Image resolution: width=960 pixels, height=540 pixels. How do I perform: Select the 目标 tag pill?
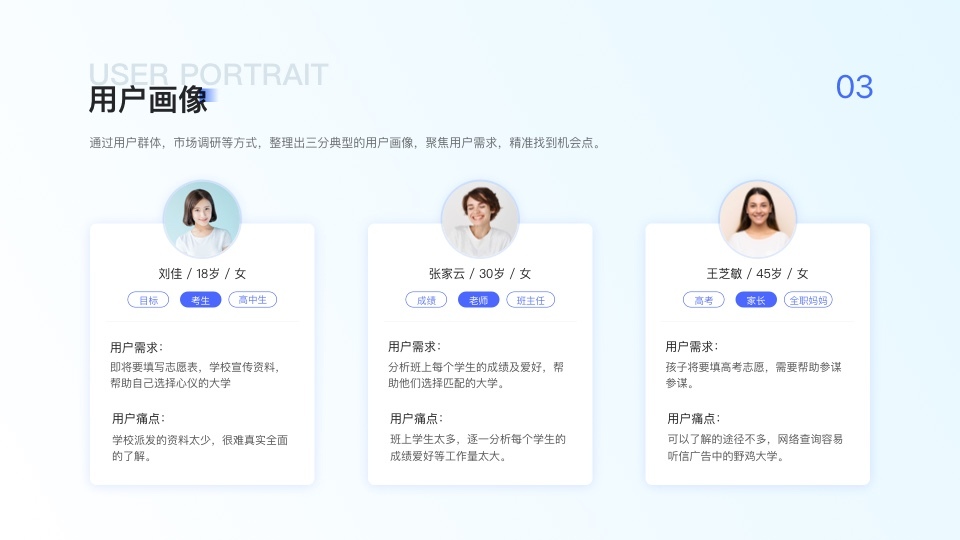pyautogui.click(x=148, y=300)
